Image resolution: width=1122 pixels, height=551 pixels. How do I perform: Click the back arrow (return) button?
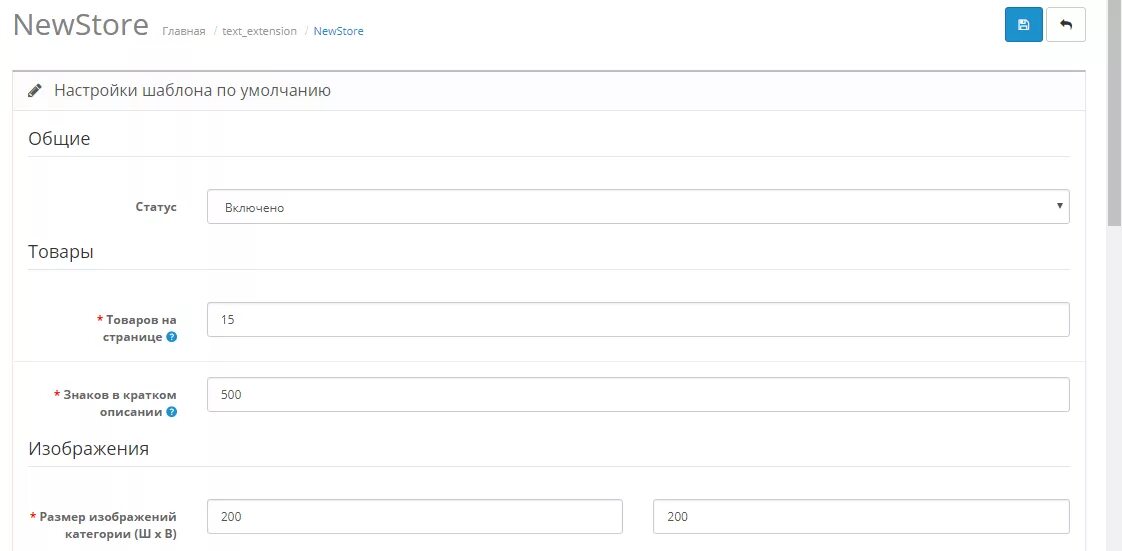pyautogui.click(x=1065, y=25)
